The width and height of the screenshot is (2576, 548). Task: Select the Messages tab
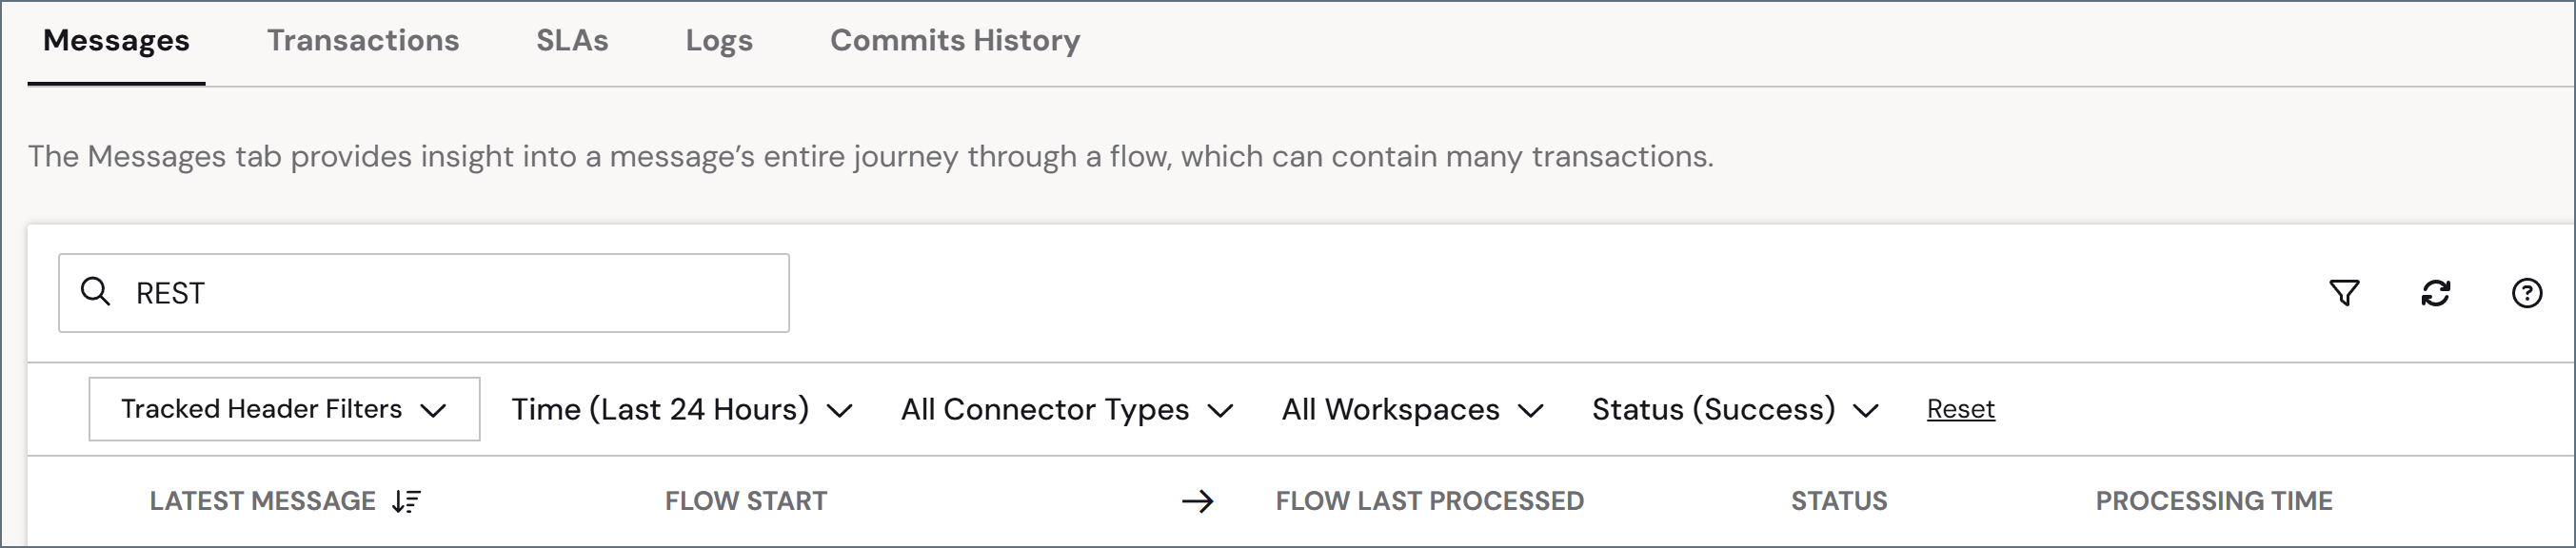tap(116, 40)
